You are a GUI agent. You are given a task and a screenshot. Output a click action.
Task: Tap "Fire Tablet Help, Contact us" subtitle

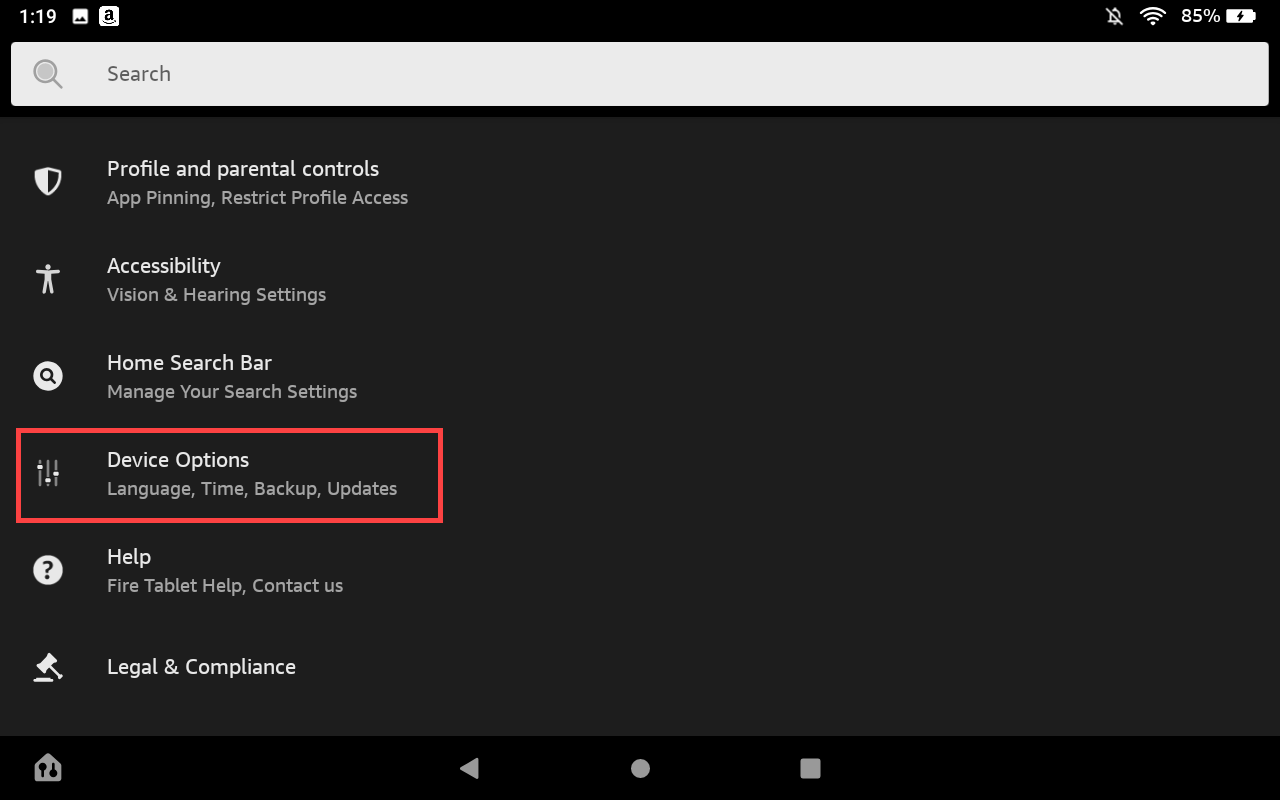pos(225,586)
